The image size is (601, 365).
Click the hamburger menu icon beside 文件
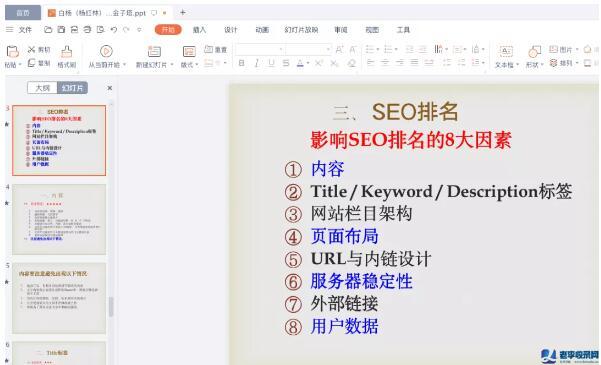[x=10, y=30]
